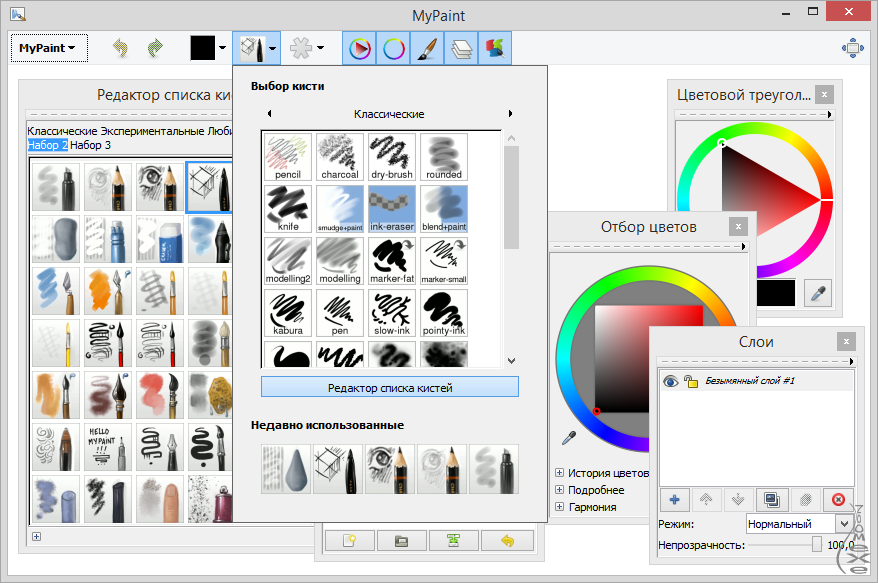Toggle the brush list editor button
This screenshot has height=583, width=878.
[427, 49]
